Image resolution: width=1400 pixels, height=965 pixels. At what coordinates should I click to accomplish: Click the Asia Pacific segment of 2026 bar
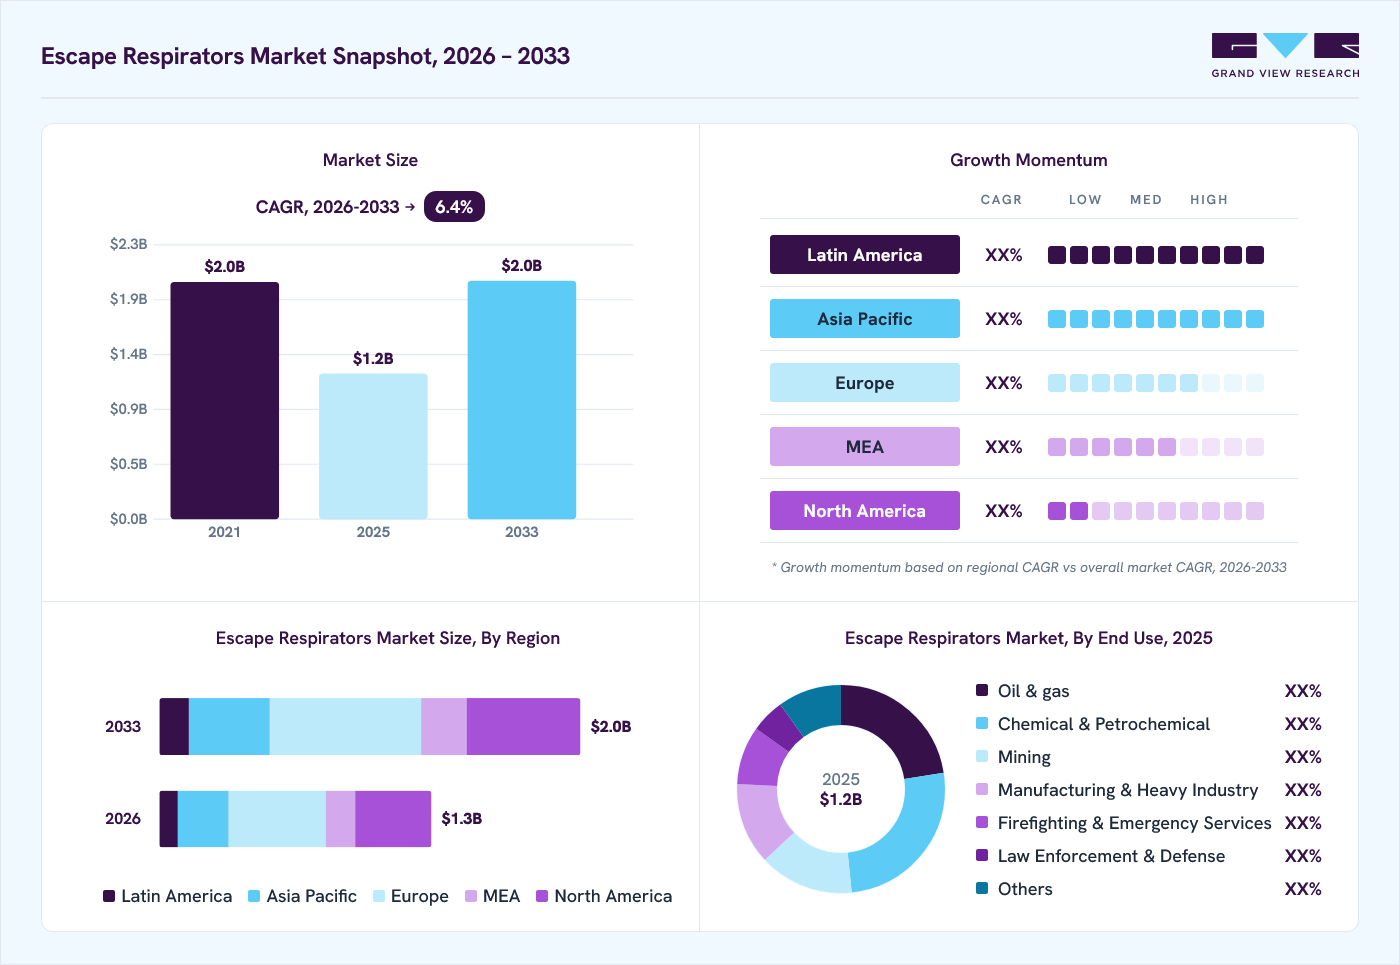tap(203, 819)
